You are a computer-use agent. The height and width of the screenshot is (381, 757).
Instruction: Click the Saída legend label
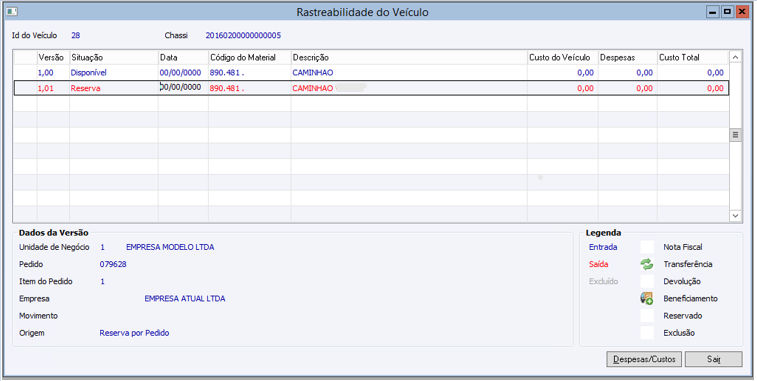[x=599, y=264]
